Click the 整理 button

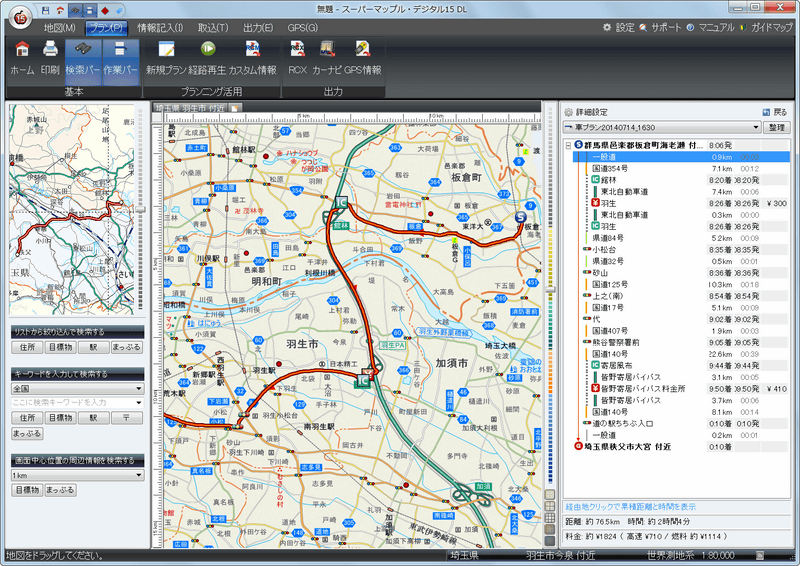[x=777, y=127]
